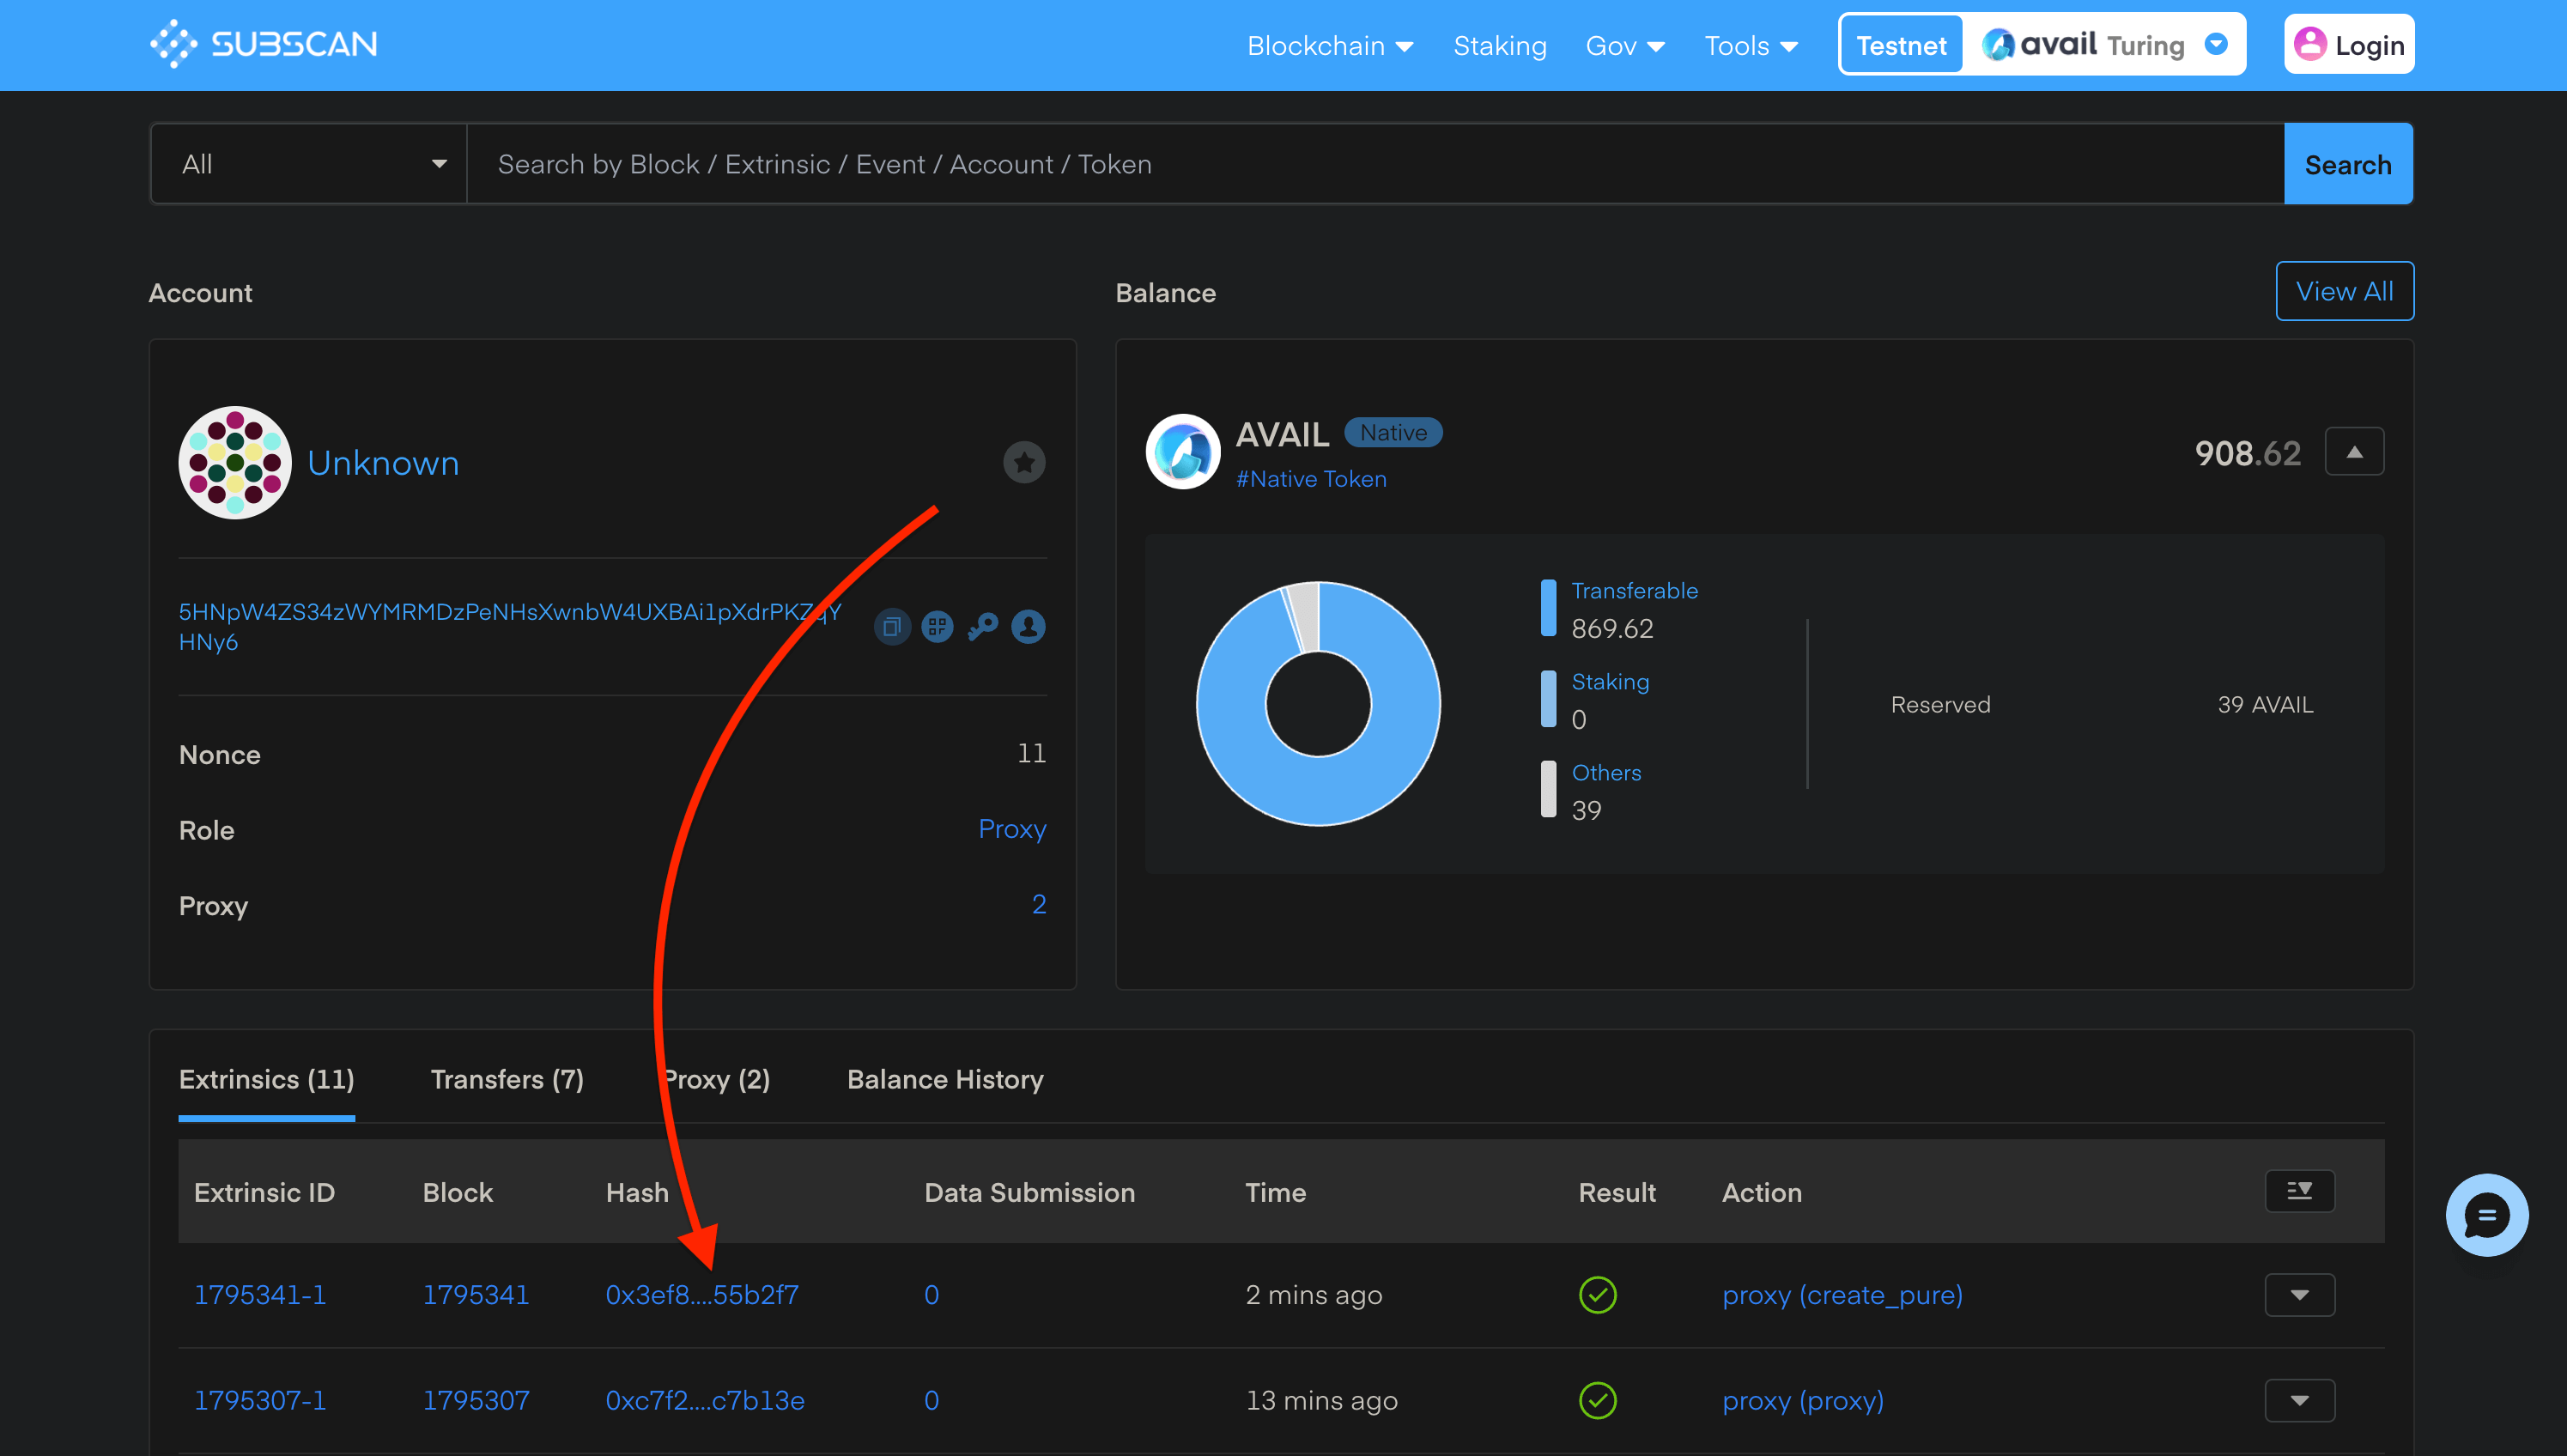
Task: Show the address QR code icon
Action: tap(937, 627)
